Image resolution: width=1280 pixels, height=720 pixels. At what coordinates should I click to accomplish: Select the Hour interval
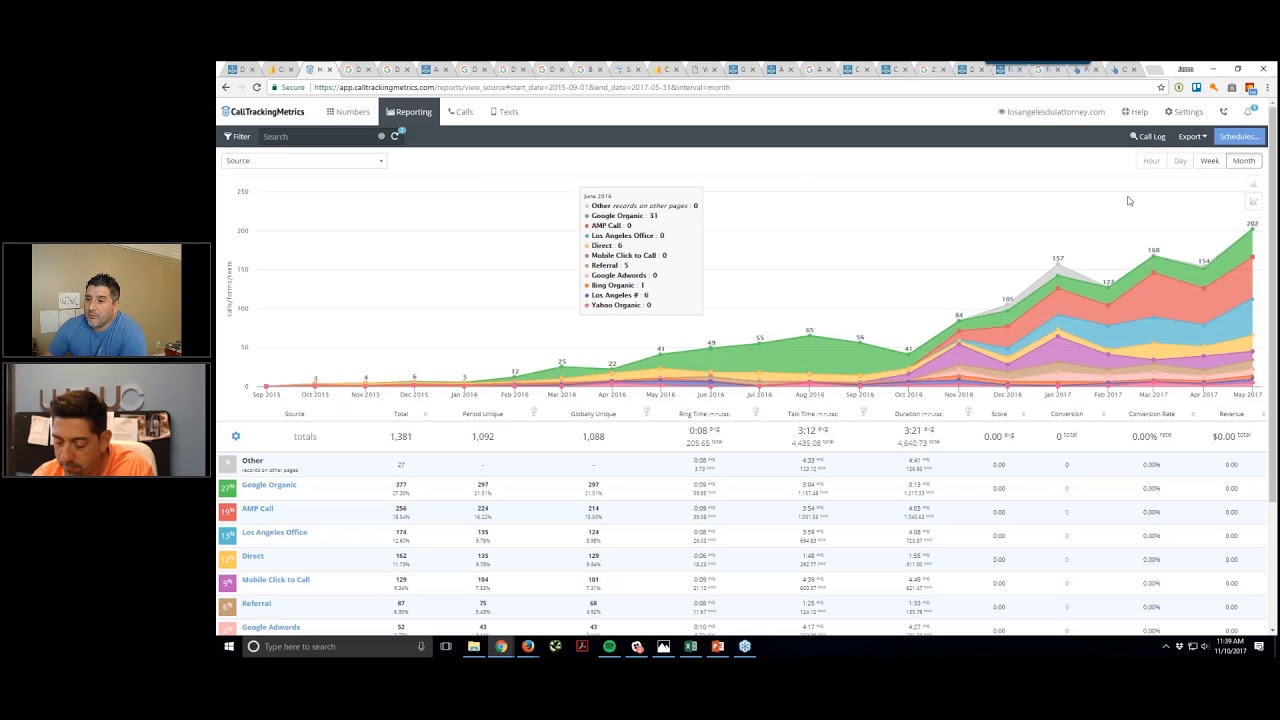click(1151, 161)
